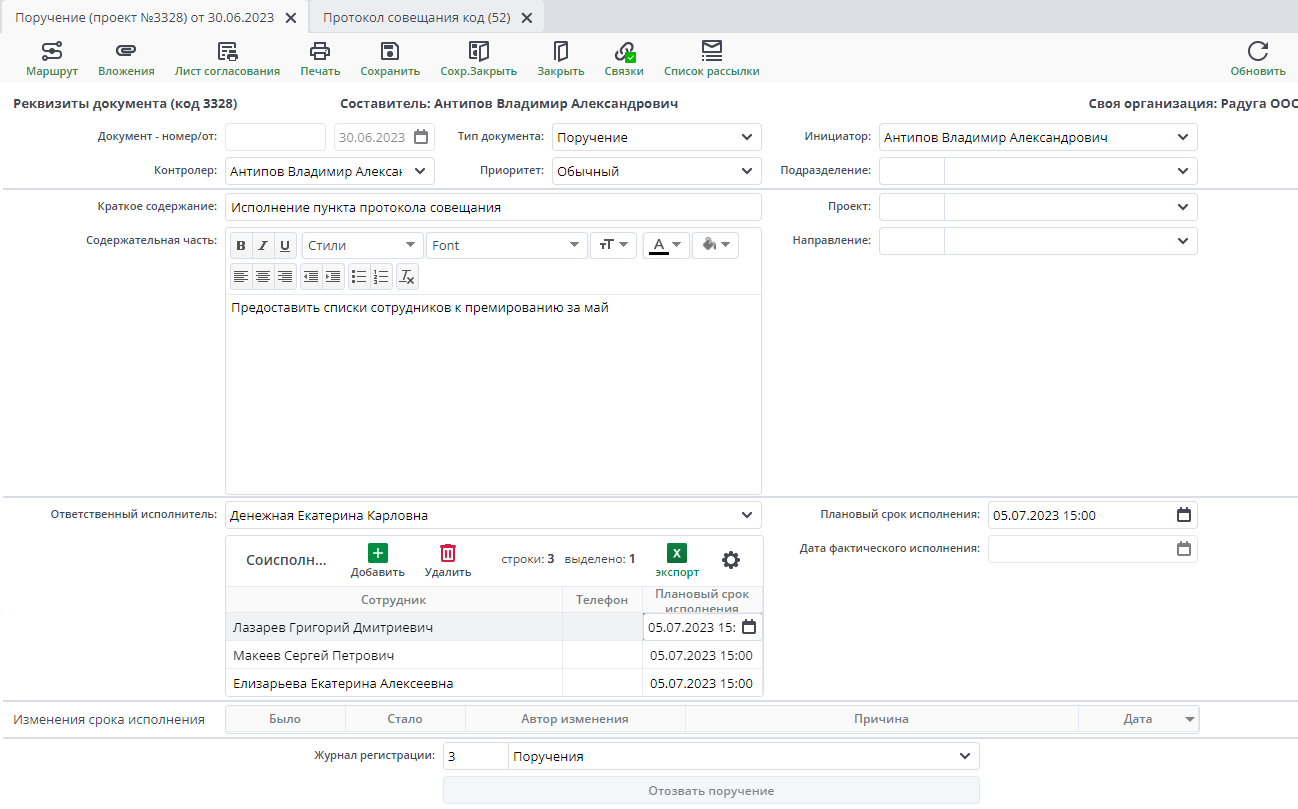This screenshot has height=809, width=1298.
Task: Expand Подразделение dropdown
Action: [1183, 171]
